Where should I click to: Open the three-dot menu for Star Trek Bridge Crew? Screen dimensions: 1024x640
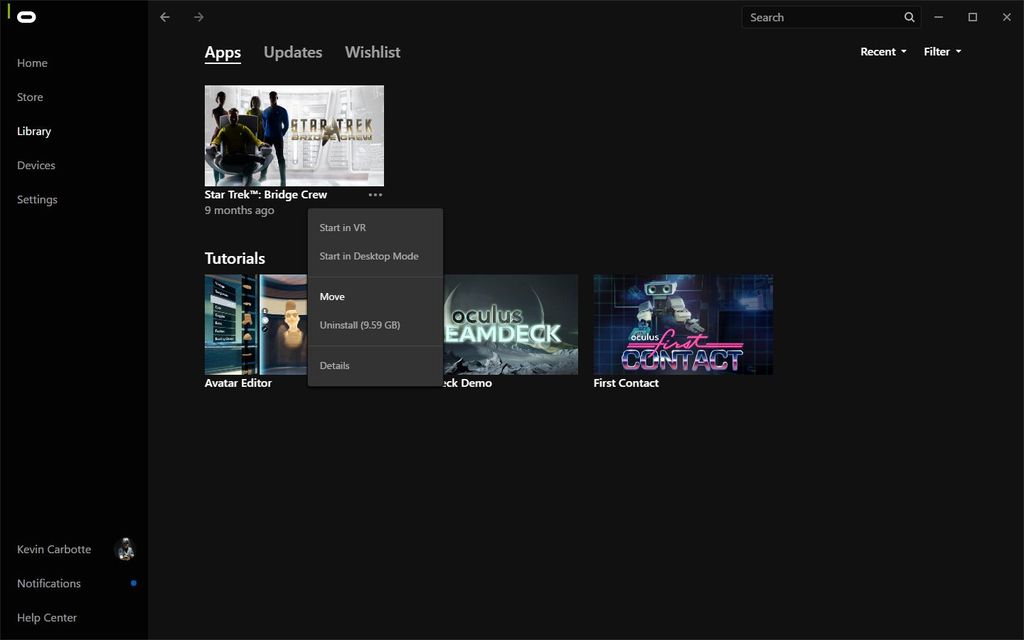pyautogui.click(x=375, y=194)
